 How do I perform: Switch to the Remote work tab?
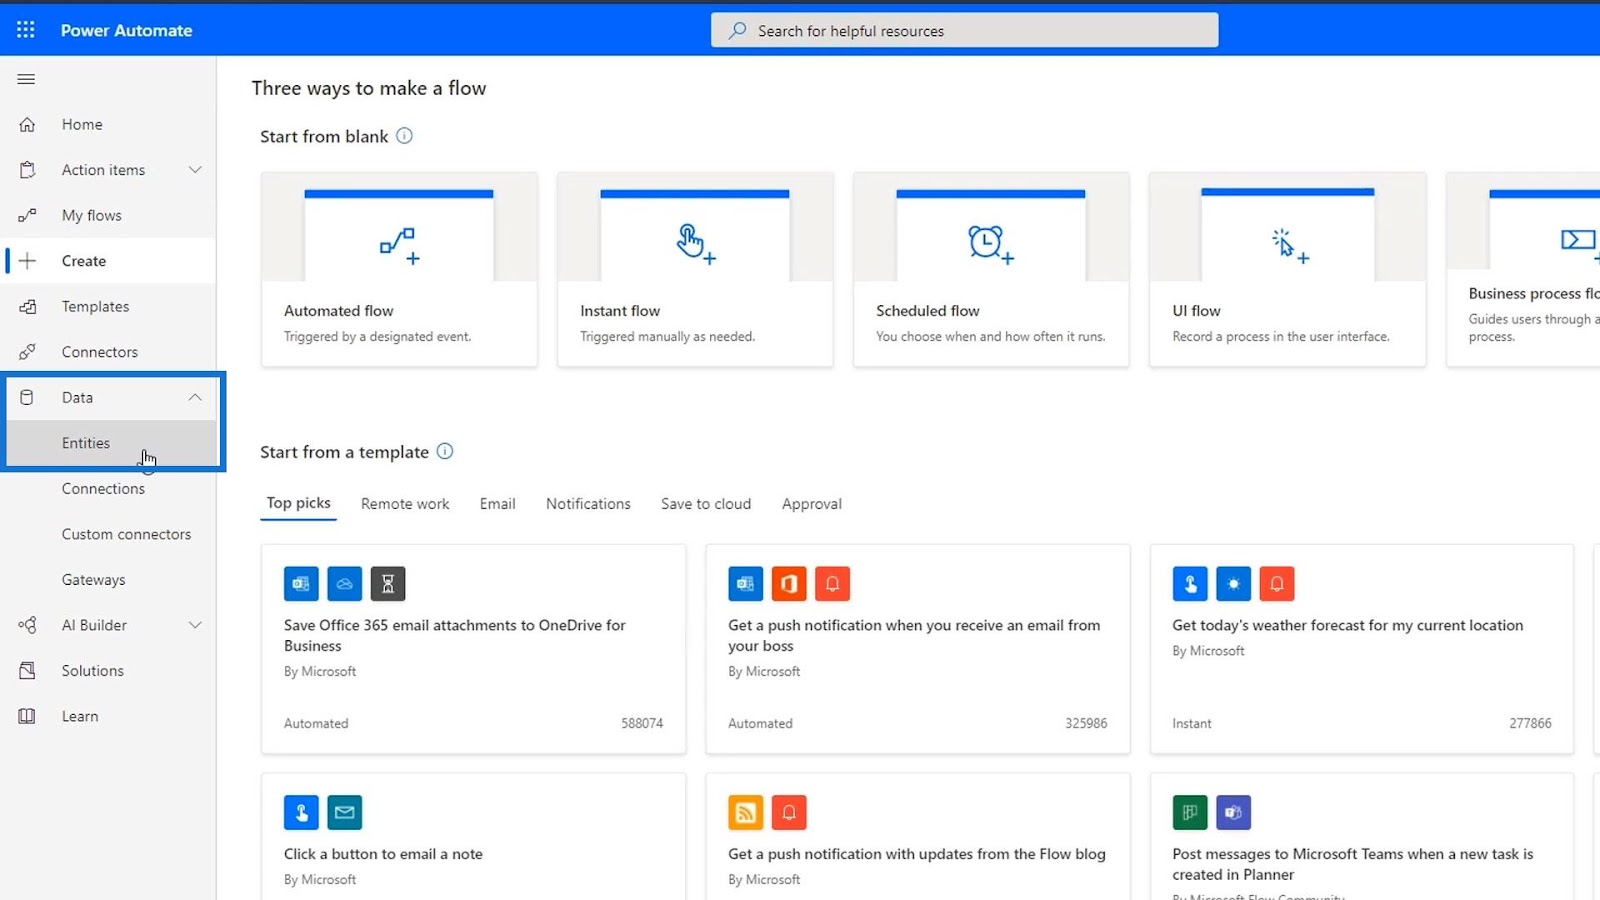pyautogui.click(x=405, y=504)
